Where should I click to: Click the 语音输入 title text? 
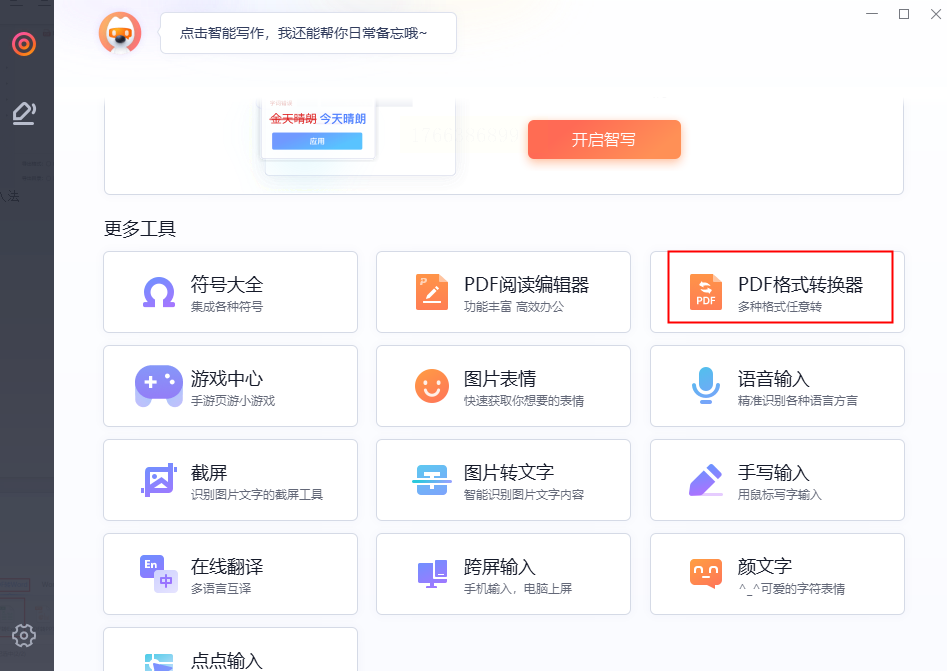pyautogui.click(x=774, y=379)
